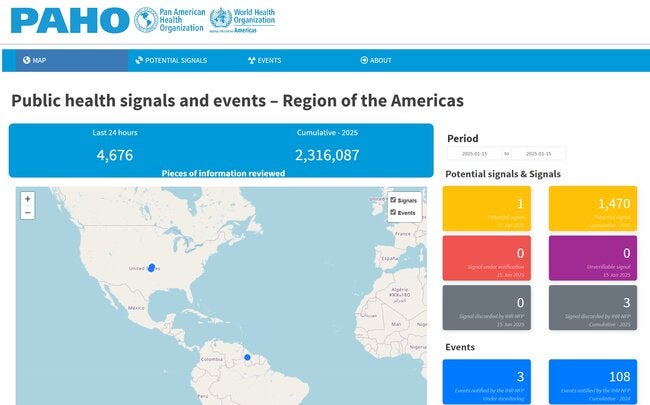650x405 pixels.
Task: Go to the About tab
Action: tap(376, 61)
